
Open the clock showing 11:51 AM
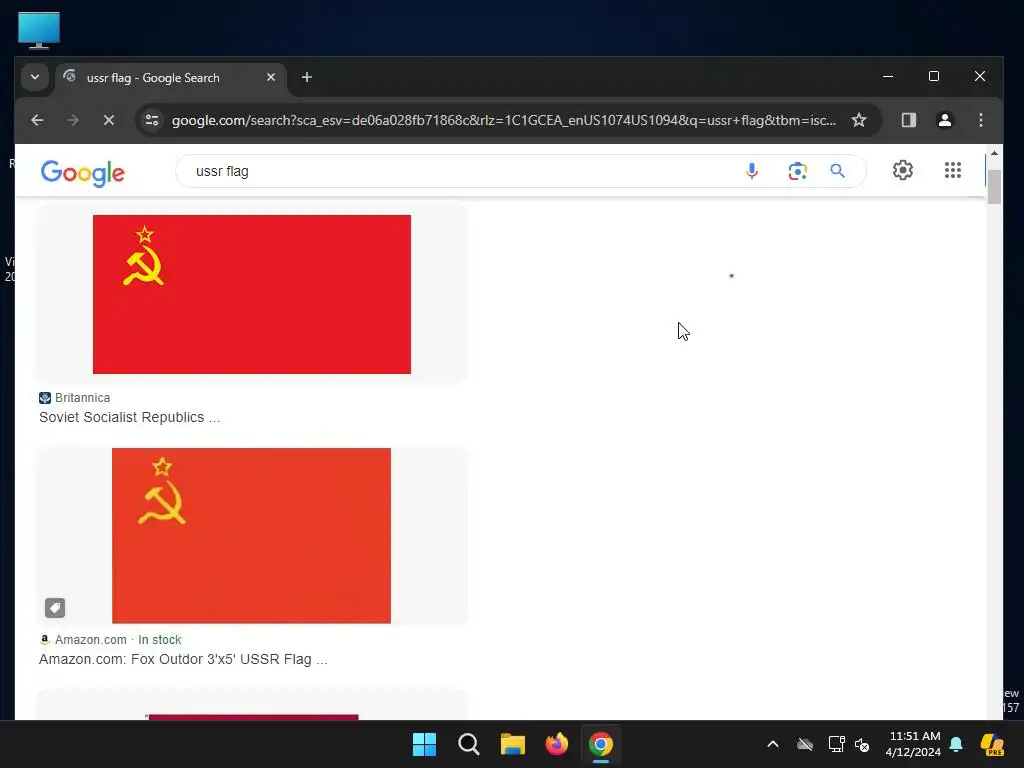click(914, 744)
